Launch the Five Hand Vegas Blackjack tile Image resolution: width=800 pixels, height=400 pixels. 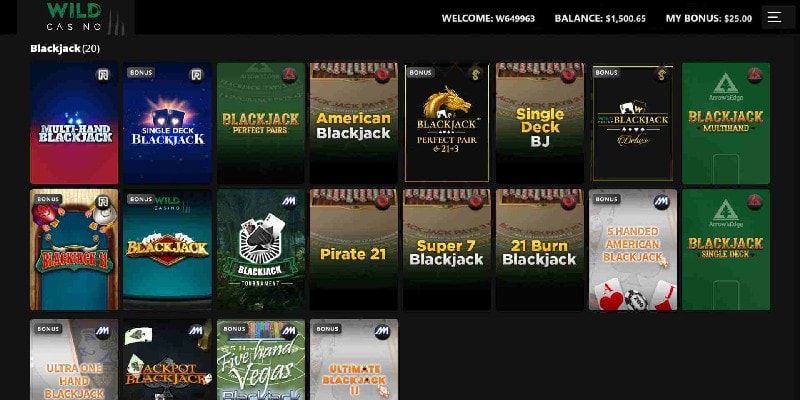click(261, 360)
